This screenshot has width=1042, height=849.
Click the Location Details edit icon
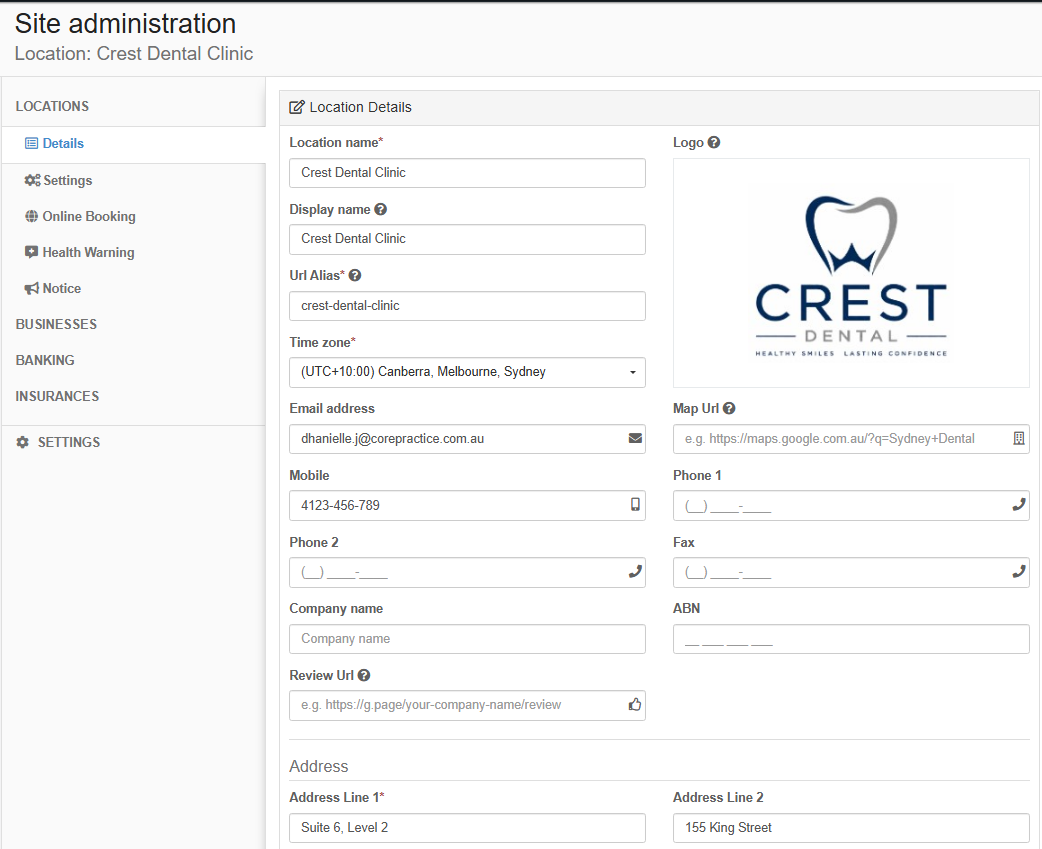[297, 107]
